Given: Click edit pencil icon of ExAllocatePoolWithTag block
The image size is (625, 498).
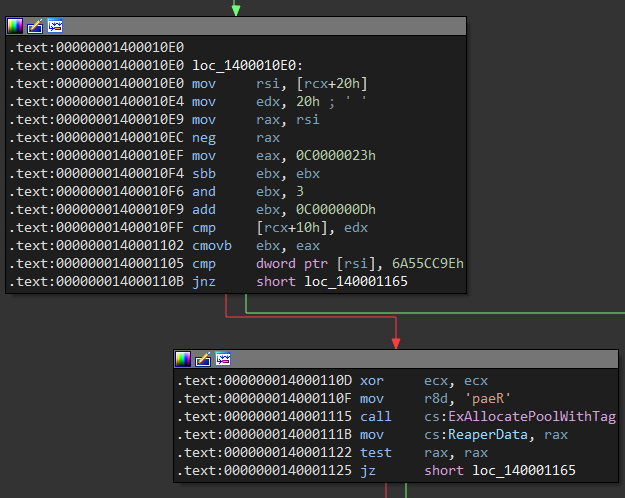Looking at the screenshot, I should [203, 359].
